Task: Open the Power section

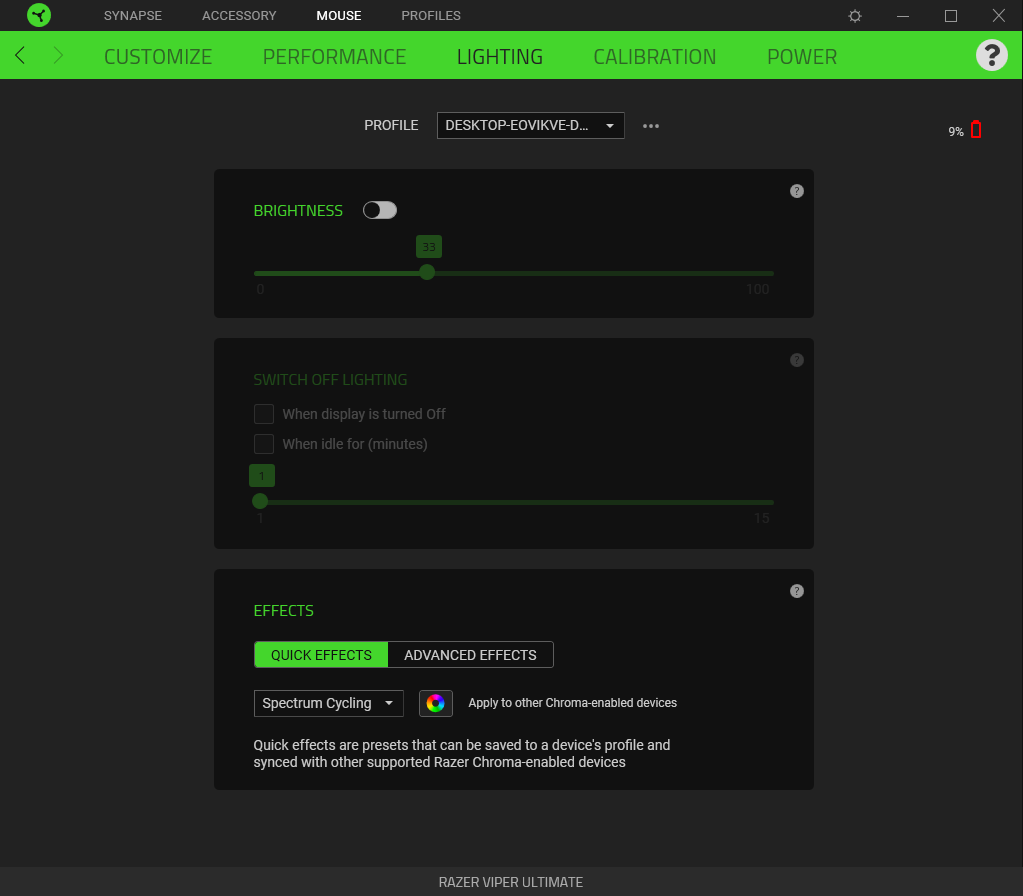Action: (x=802, y=57)
